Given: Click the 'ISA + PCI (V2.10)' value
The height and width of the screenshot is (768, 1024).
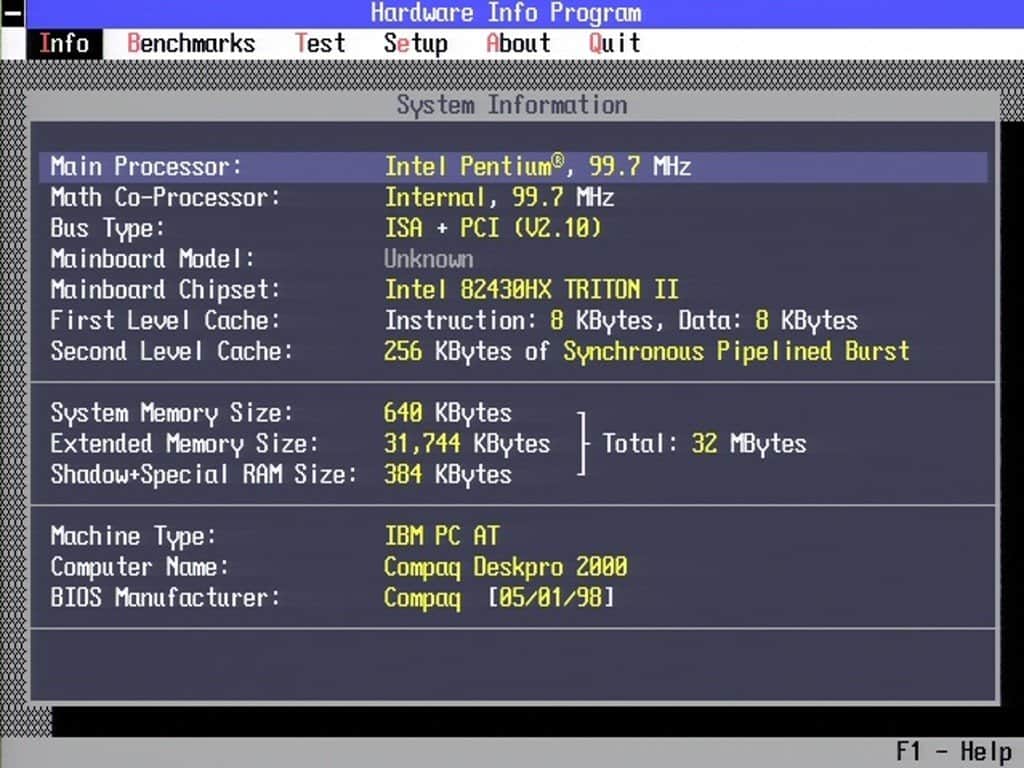Looking at the screenshot, I should 493,228.
